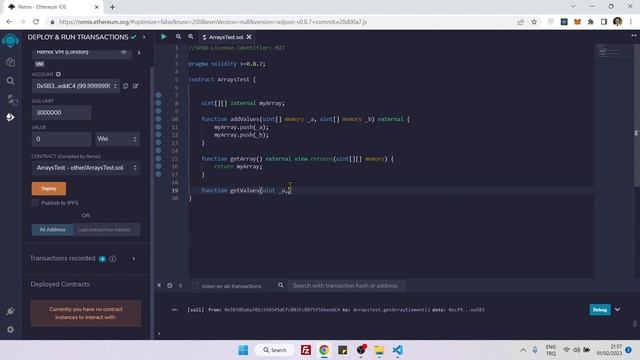This screenshot has width=640, height=360.
Task: Expand the panel arrow beside Deploy & Run title
Action: (144, 37)
